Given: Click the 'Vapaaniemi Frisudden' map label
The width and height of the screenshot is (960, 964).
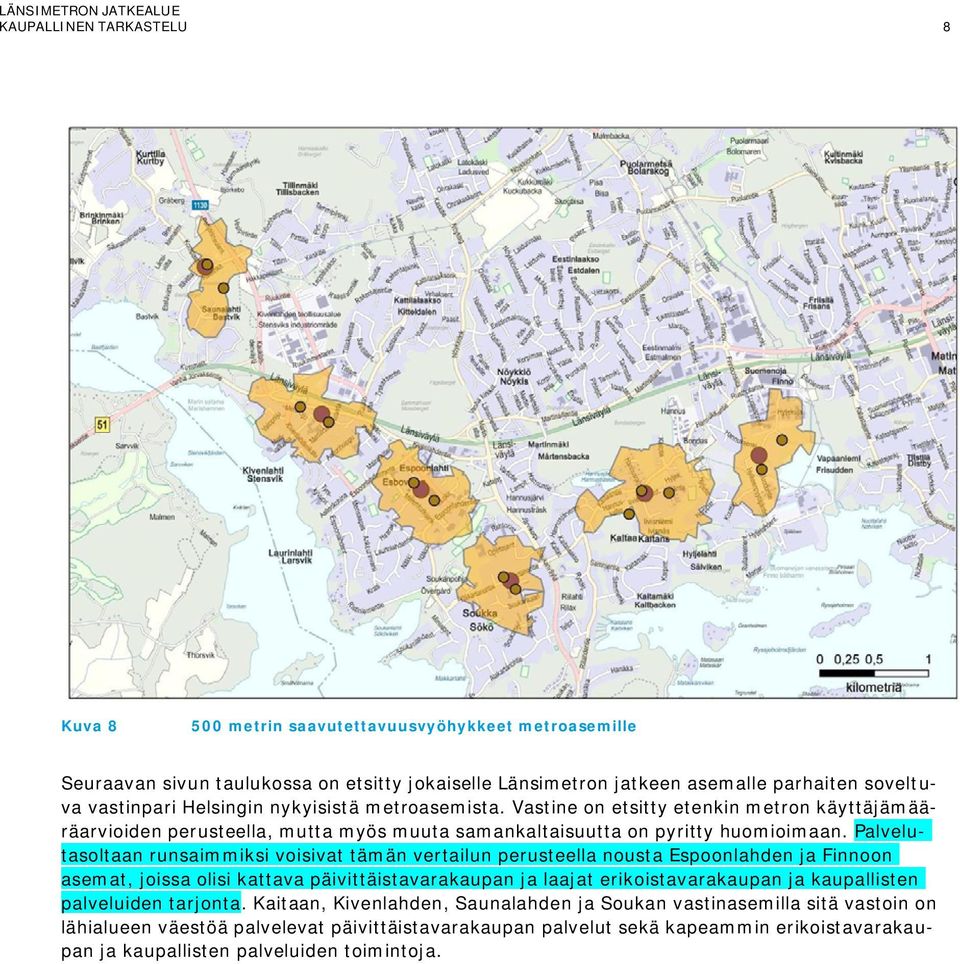Looking at the screenshot, I should (x=839, y=464).
